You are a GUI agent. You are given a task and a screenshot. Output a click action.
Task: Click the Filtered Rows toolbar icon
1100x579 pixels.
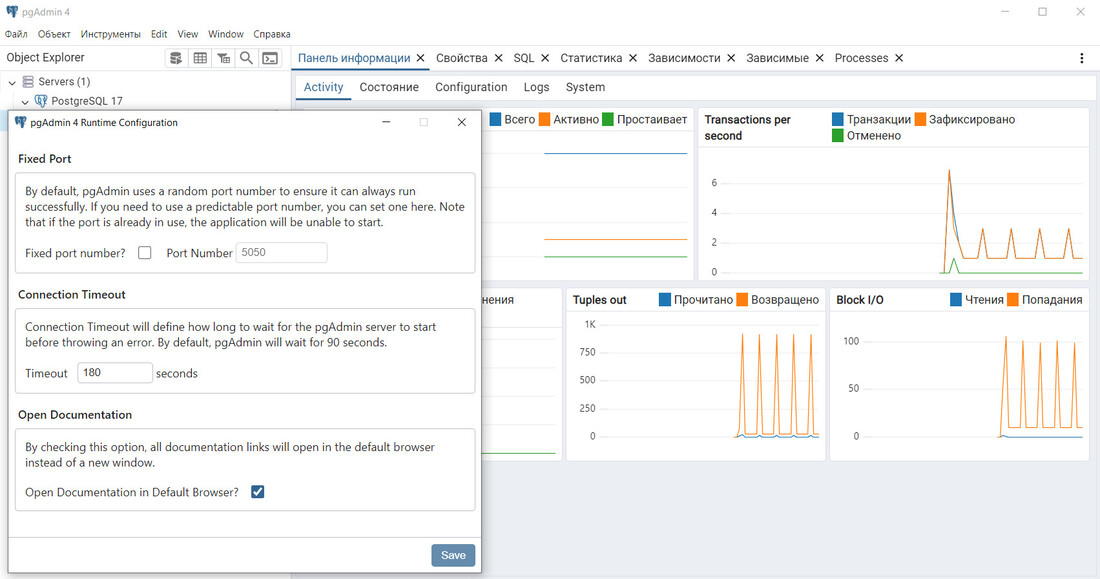(223, 58)
